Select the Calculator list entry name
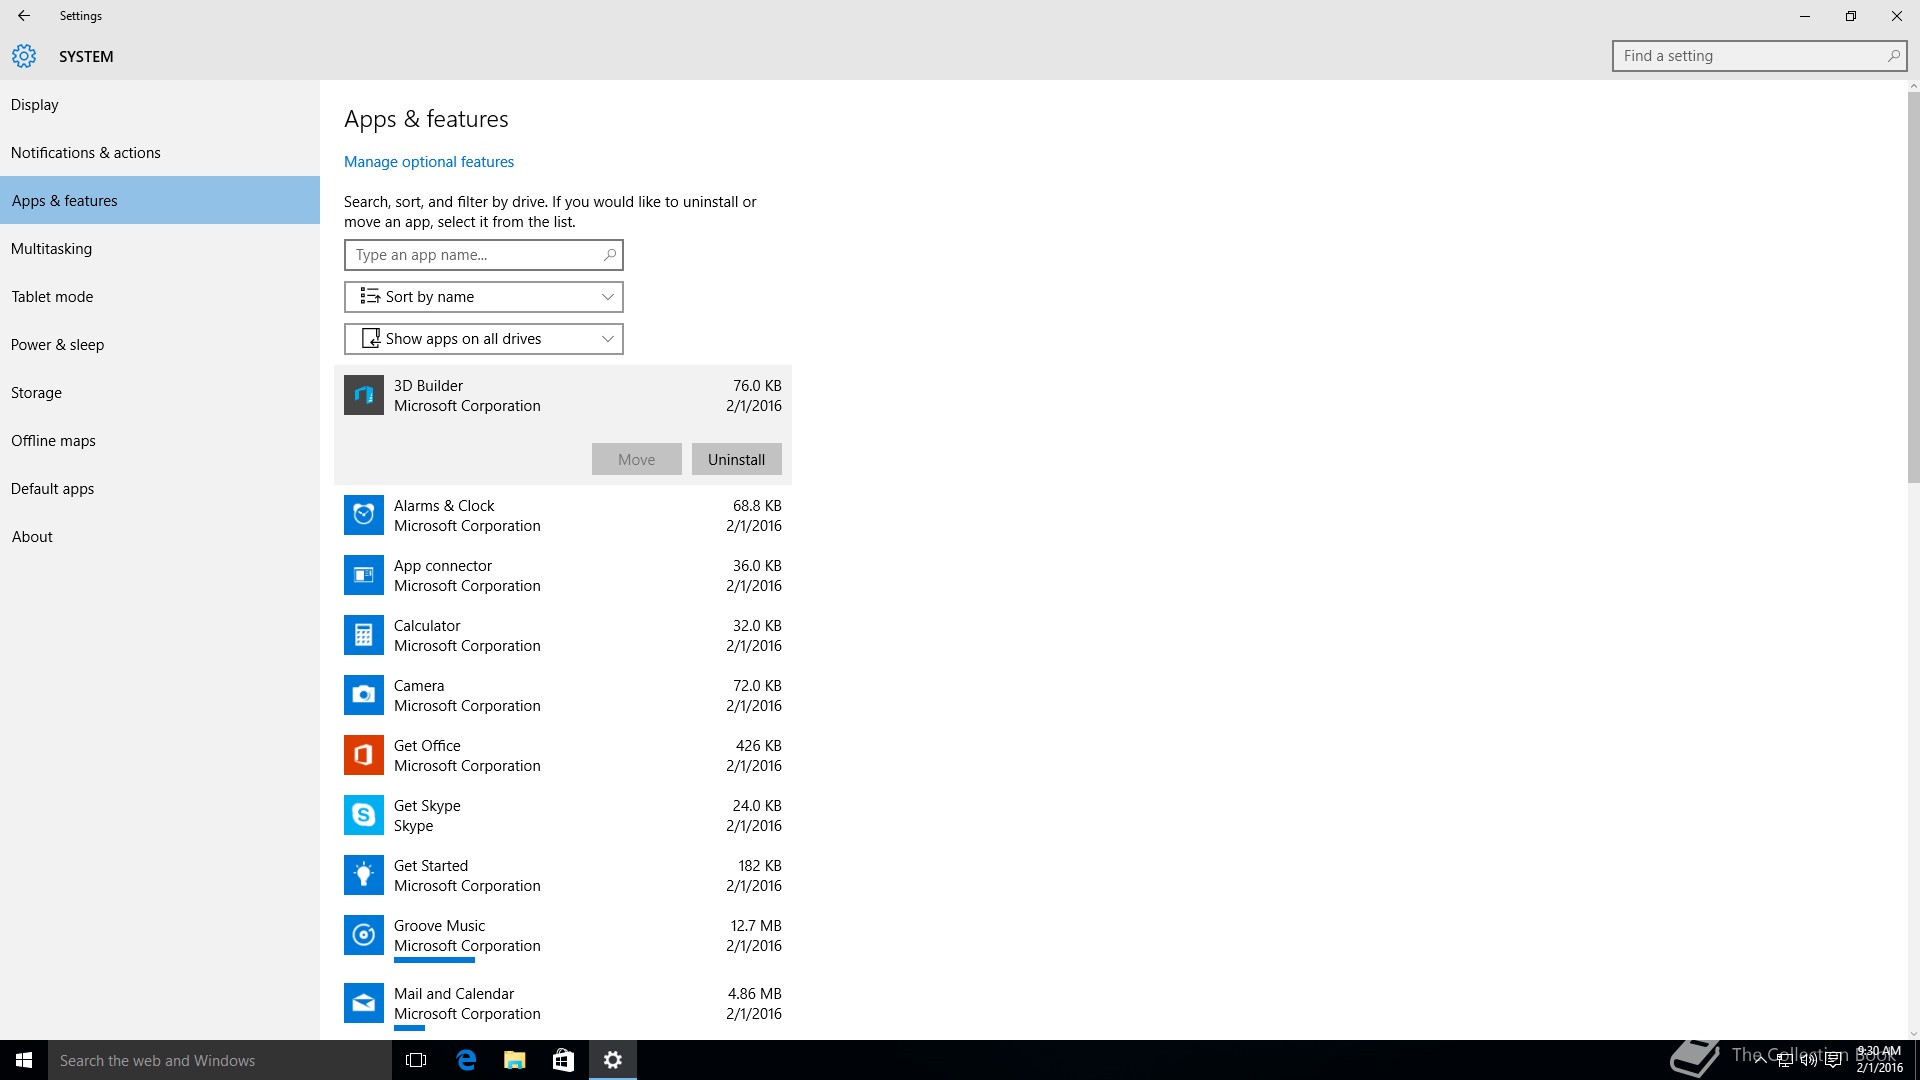 pos(427,626)
